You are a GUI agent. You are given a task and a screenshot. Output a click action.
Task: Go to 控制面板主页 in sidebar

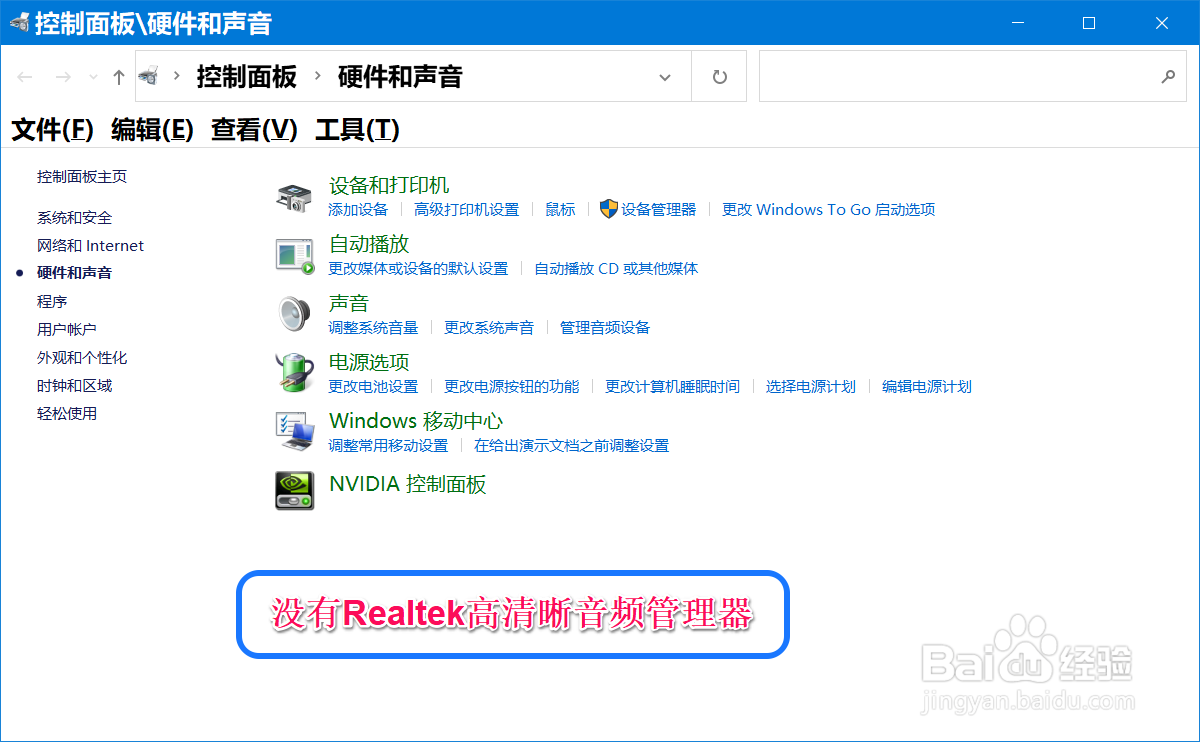coord(82,177)
